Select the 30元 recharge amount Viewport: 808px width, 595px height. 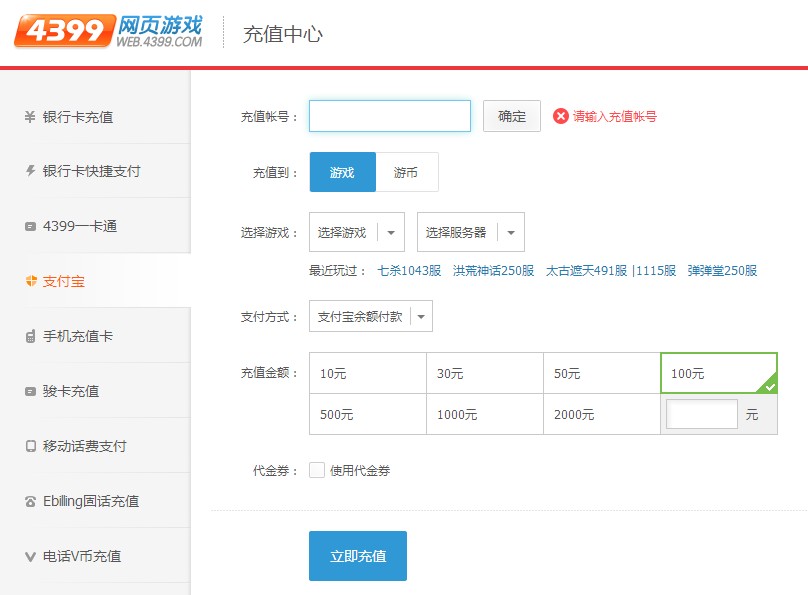[x=485, y=373]
